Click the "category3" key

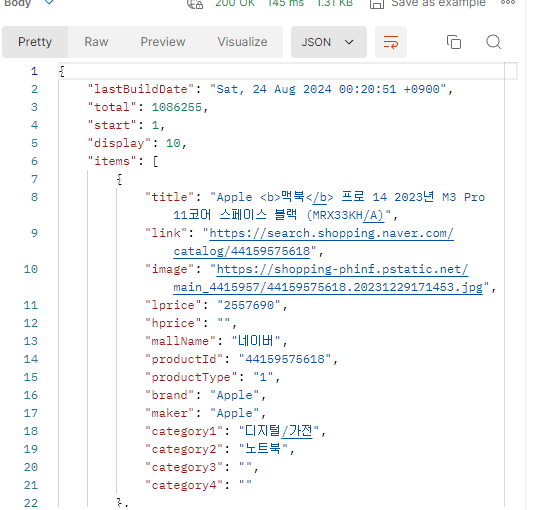(184, 467)
